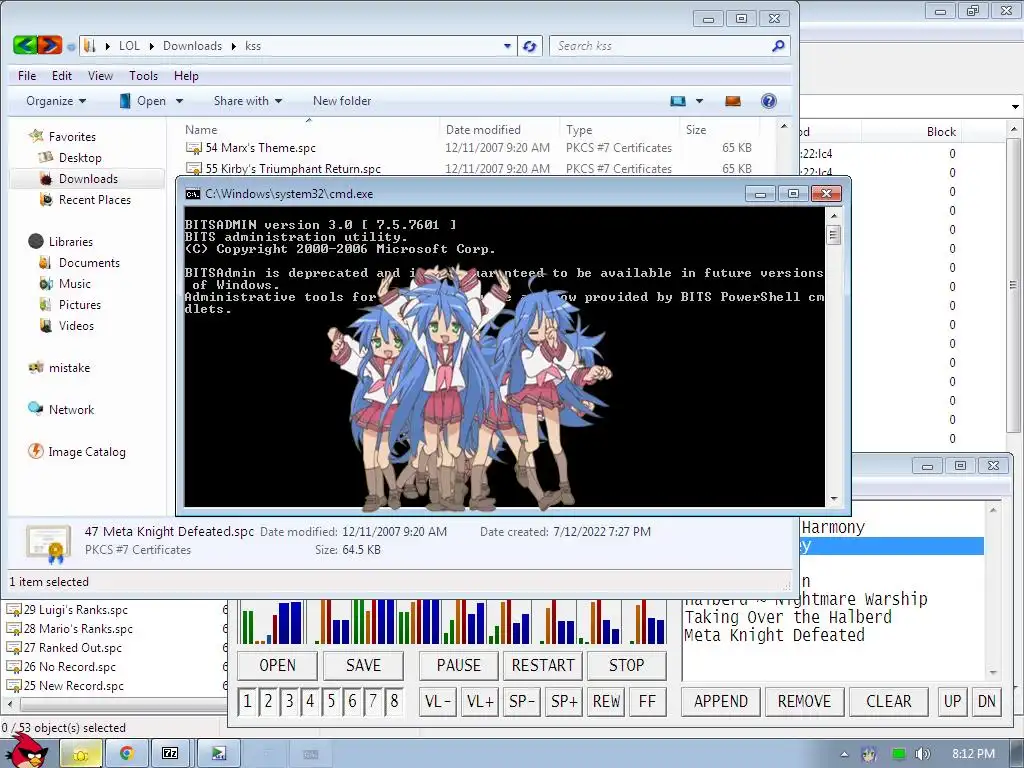1024x768 pixels.
Task: Stop playback with STOP button
Action: click(x=626, y=665)
